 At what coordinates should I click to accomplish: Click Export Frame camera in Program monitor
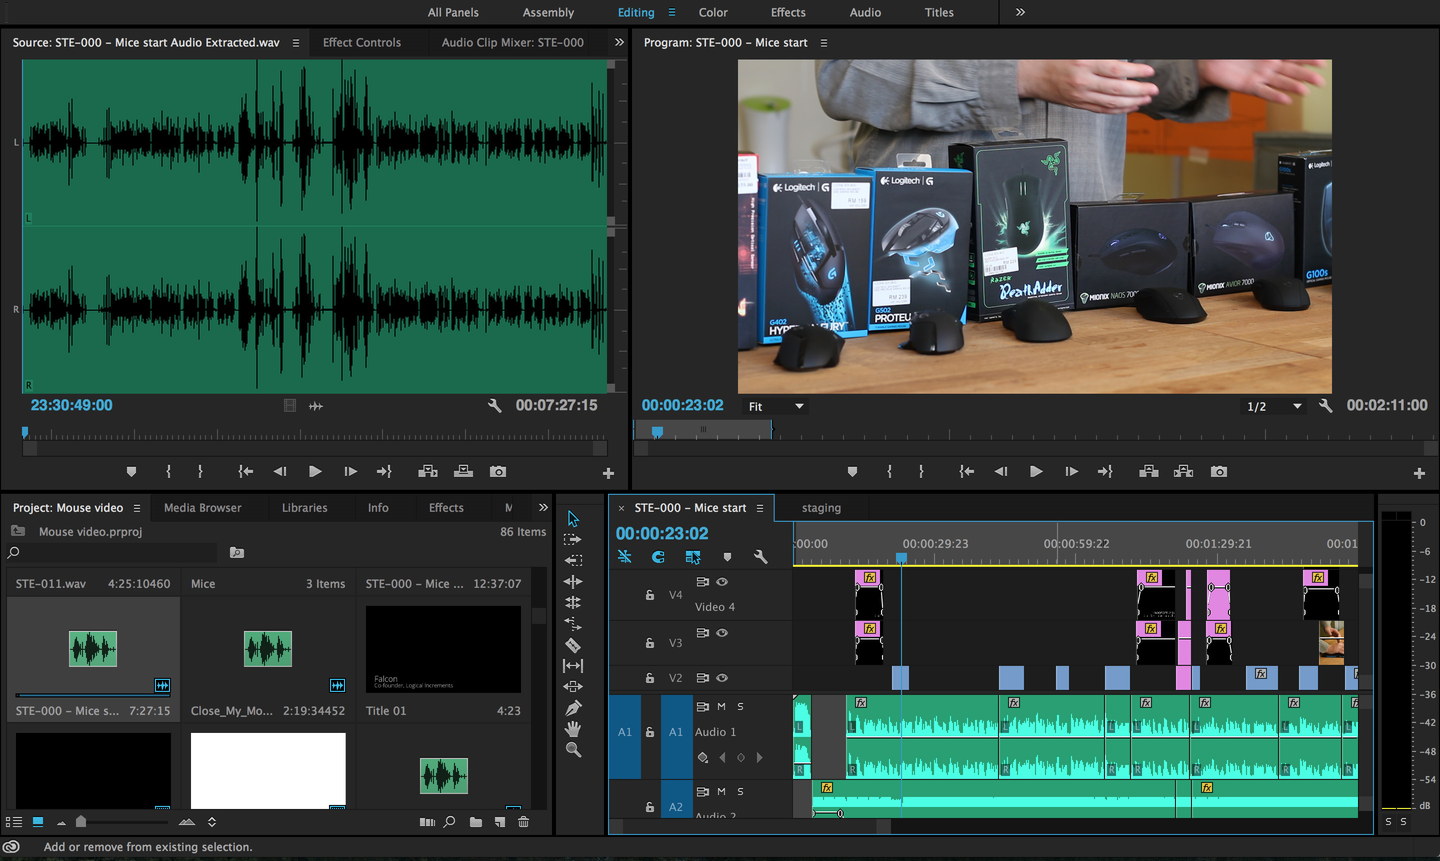[x=1218, y=471]
